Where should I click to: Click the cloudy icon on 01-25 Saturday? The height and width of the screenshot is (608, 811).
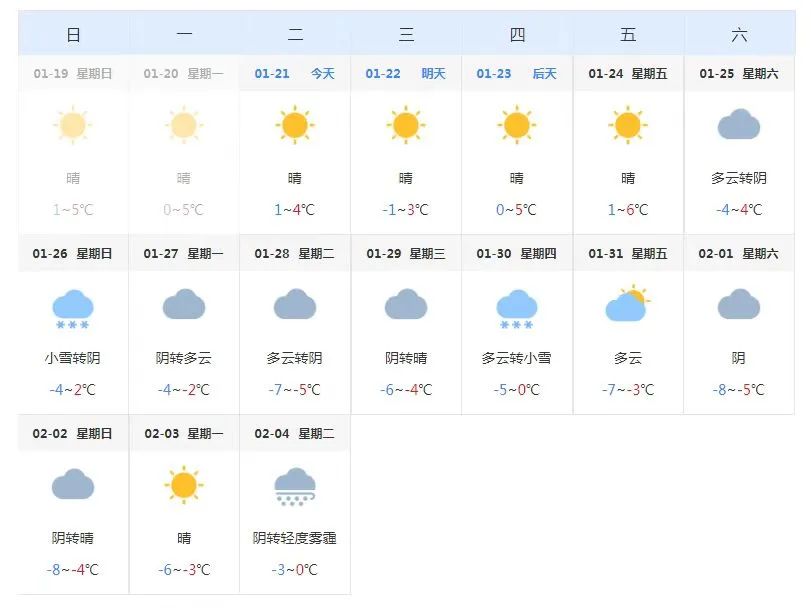[x=739, y=125]
